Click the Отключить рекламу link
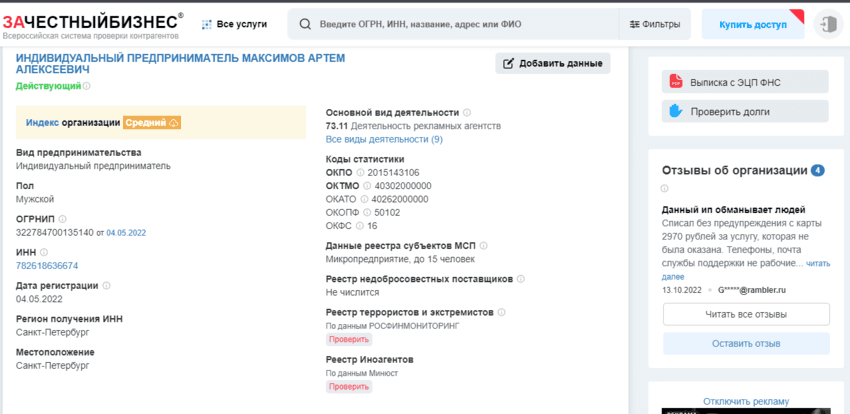 (746, 402)
